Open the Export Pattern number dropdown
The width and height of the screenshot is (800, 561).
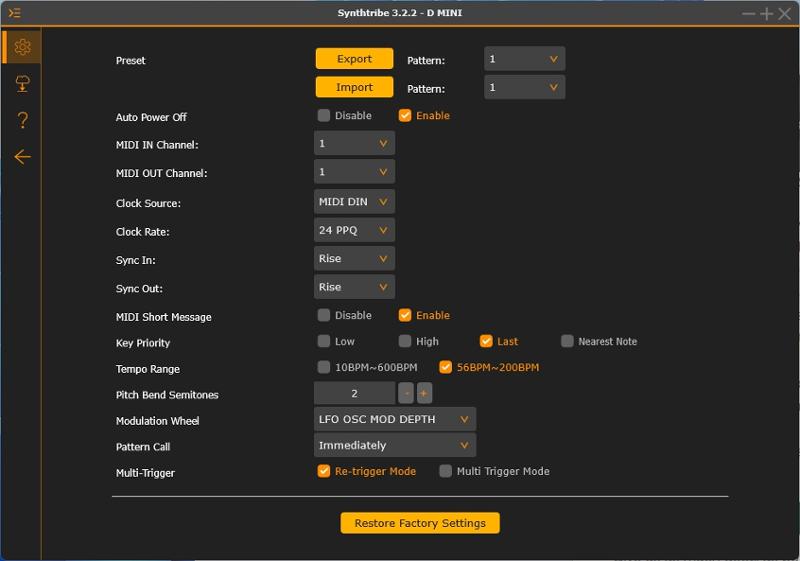pyautogui.click(x=524, y=59)
